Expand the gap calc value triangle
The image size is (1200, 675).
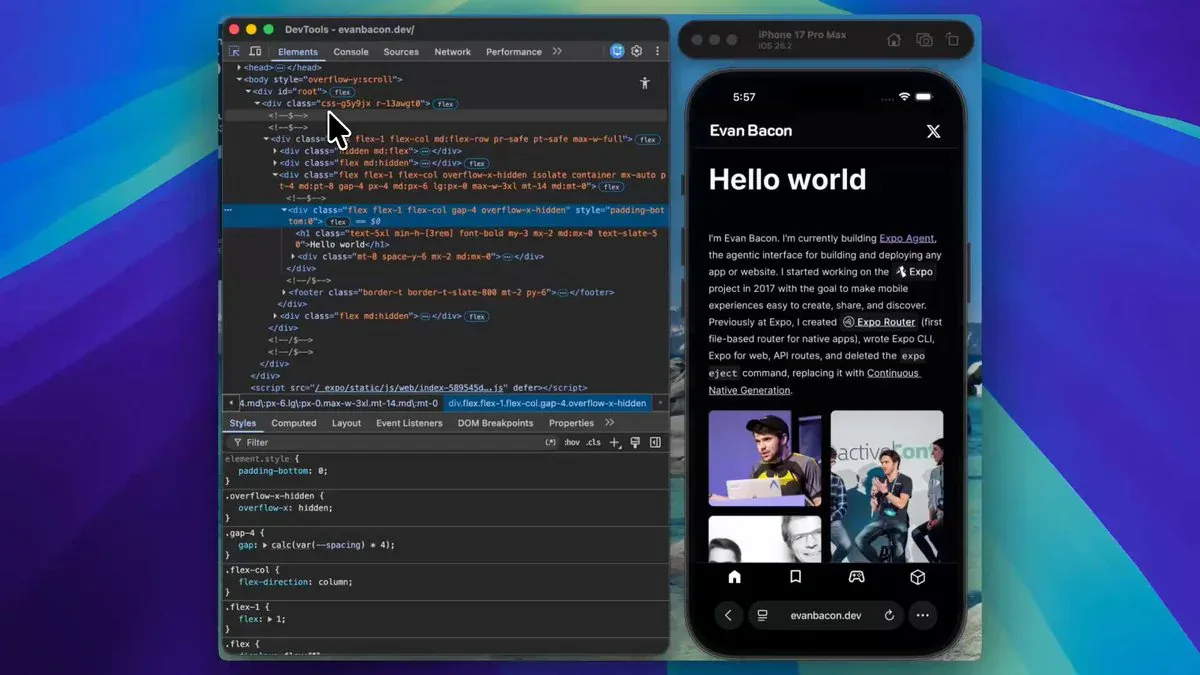[265, 545]
